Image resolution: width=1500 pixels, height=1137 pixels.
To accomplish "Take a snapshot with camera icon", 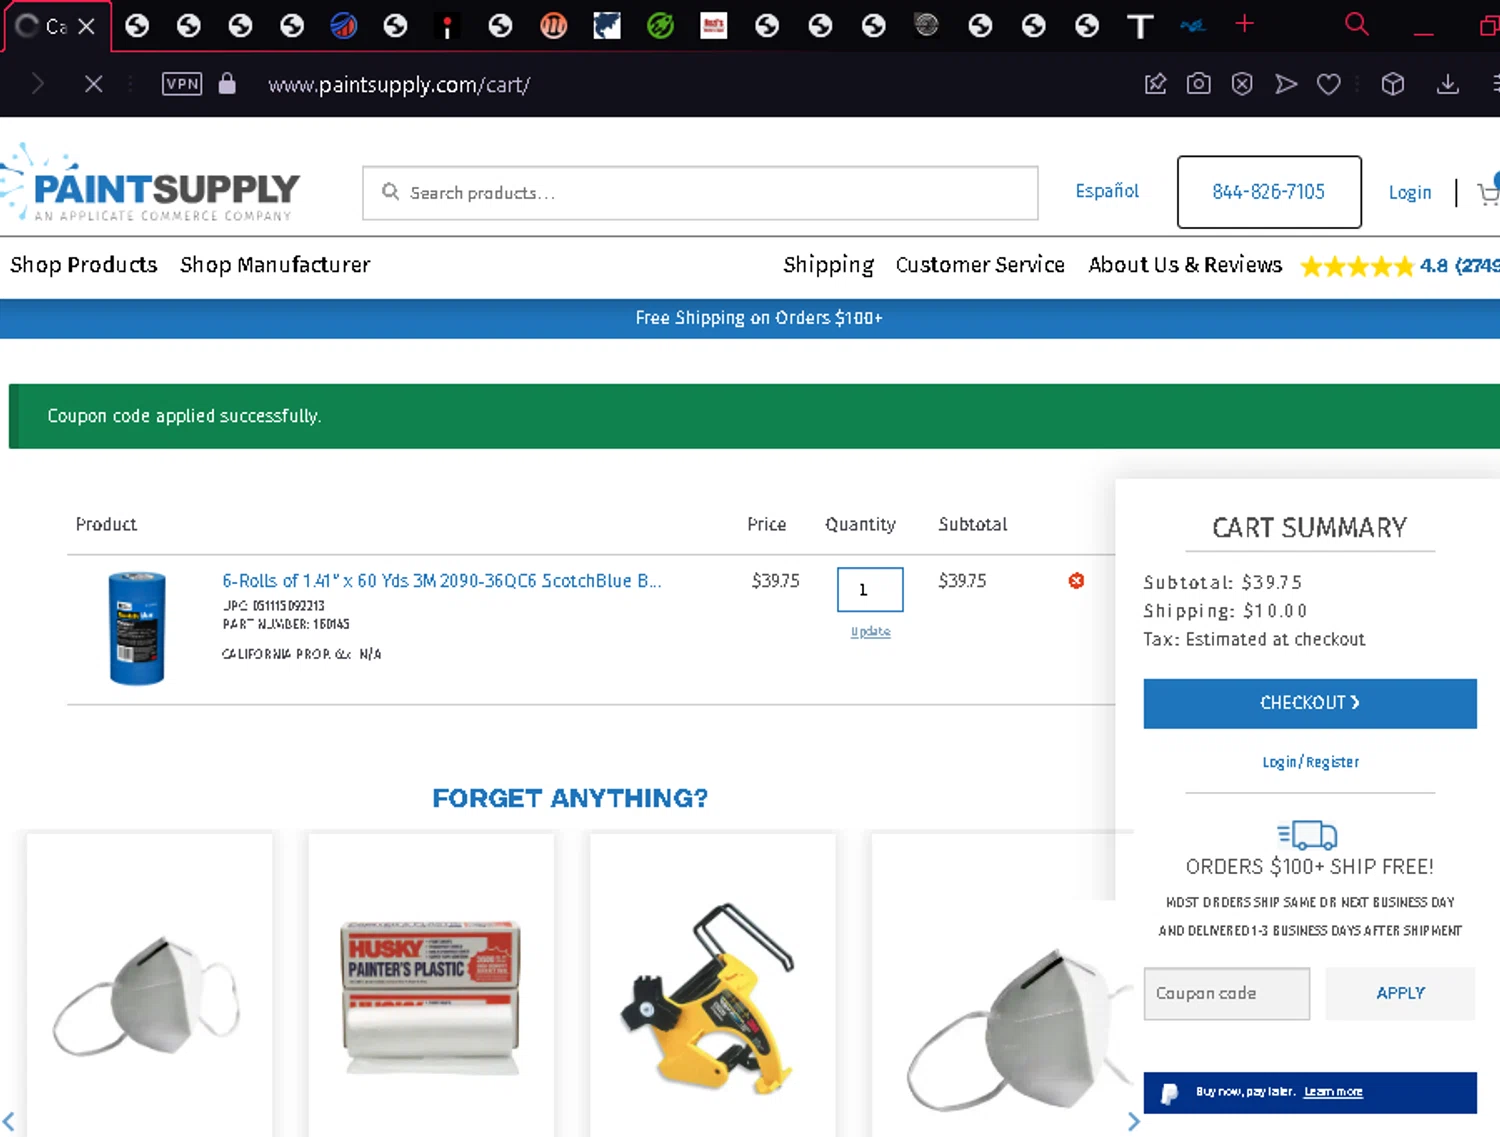I will 1198,84.
